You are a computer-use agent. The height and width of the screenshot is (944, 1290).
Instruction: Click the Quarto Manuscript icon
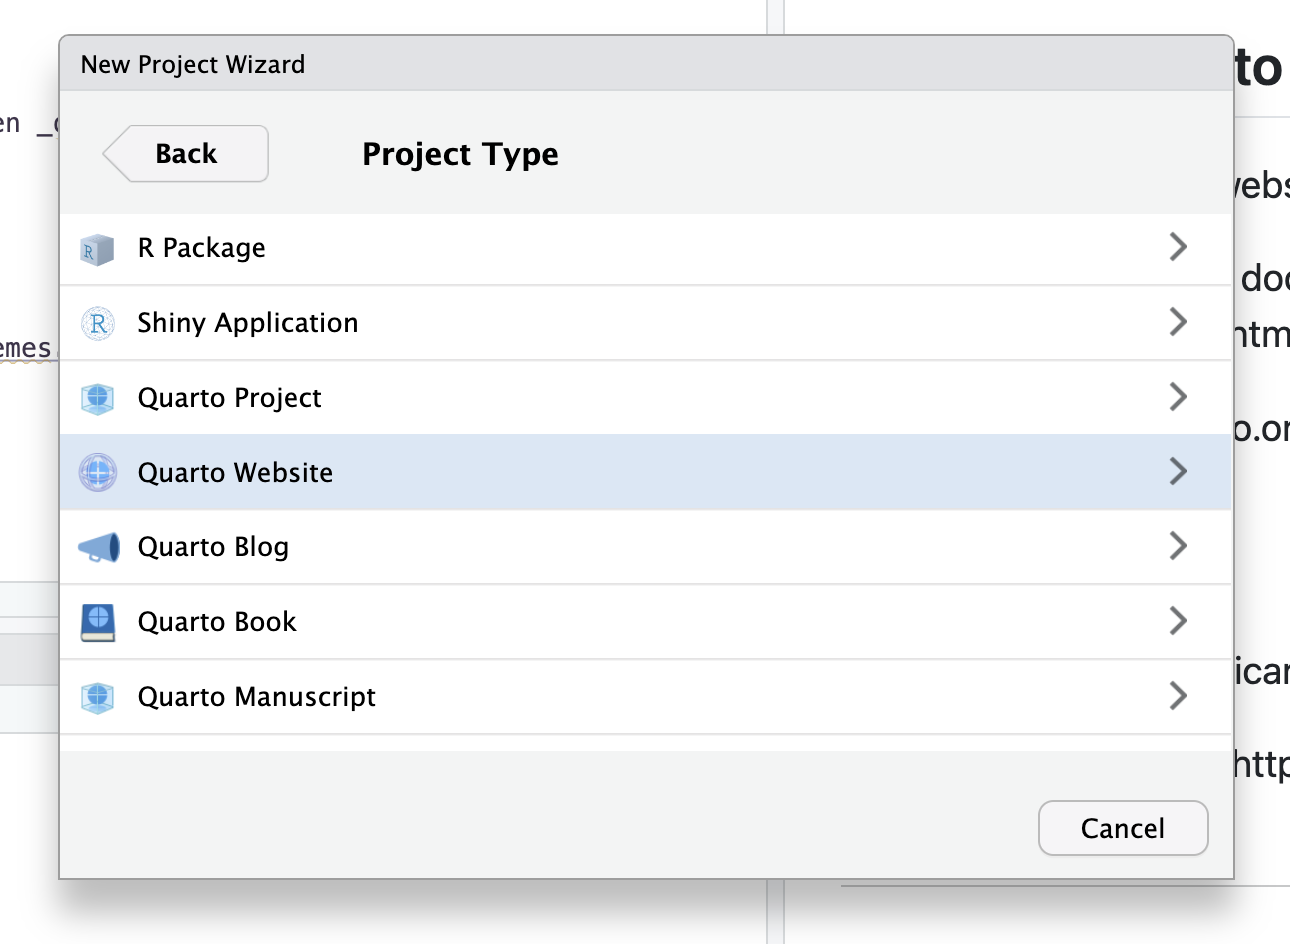(97, 697)
